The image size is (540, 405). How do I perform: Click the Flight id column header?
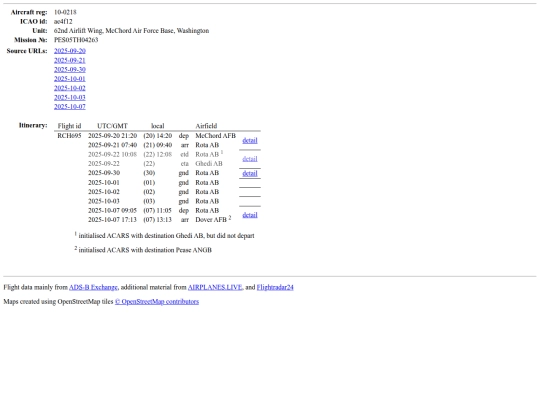point(69,126)
